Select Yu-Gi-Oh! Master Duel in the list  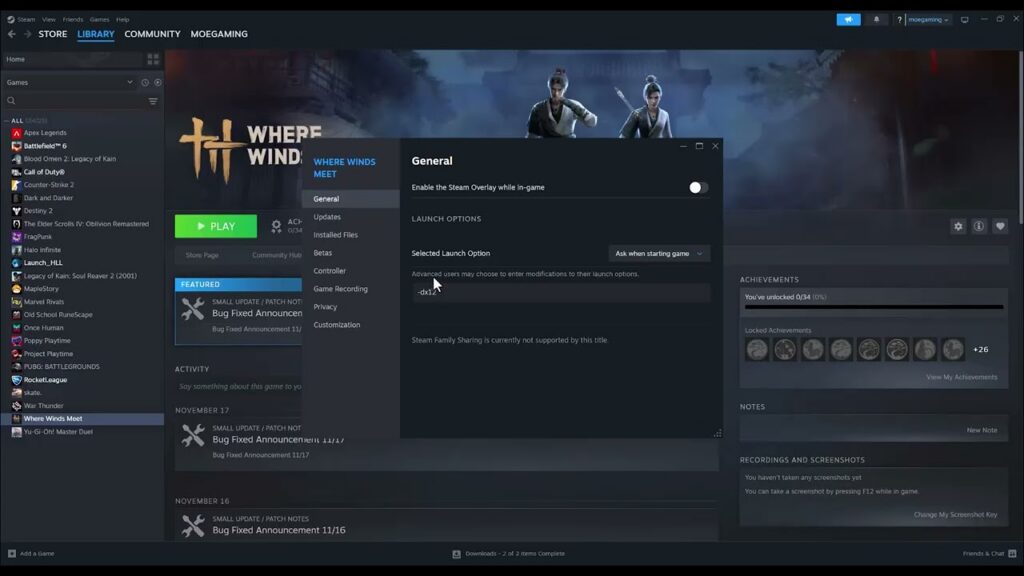57,432
